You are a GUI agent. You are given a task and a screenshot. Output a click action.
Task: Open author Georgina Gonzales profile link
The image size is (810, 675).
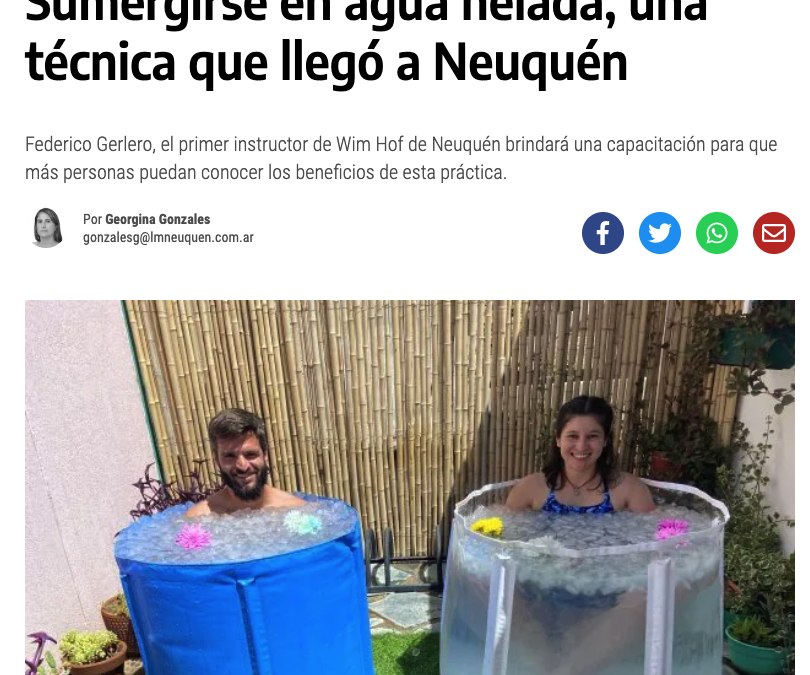158,219
